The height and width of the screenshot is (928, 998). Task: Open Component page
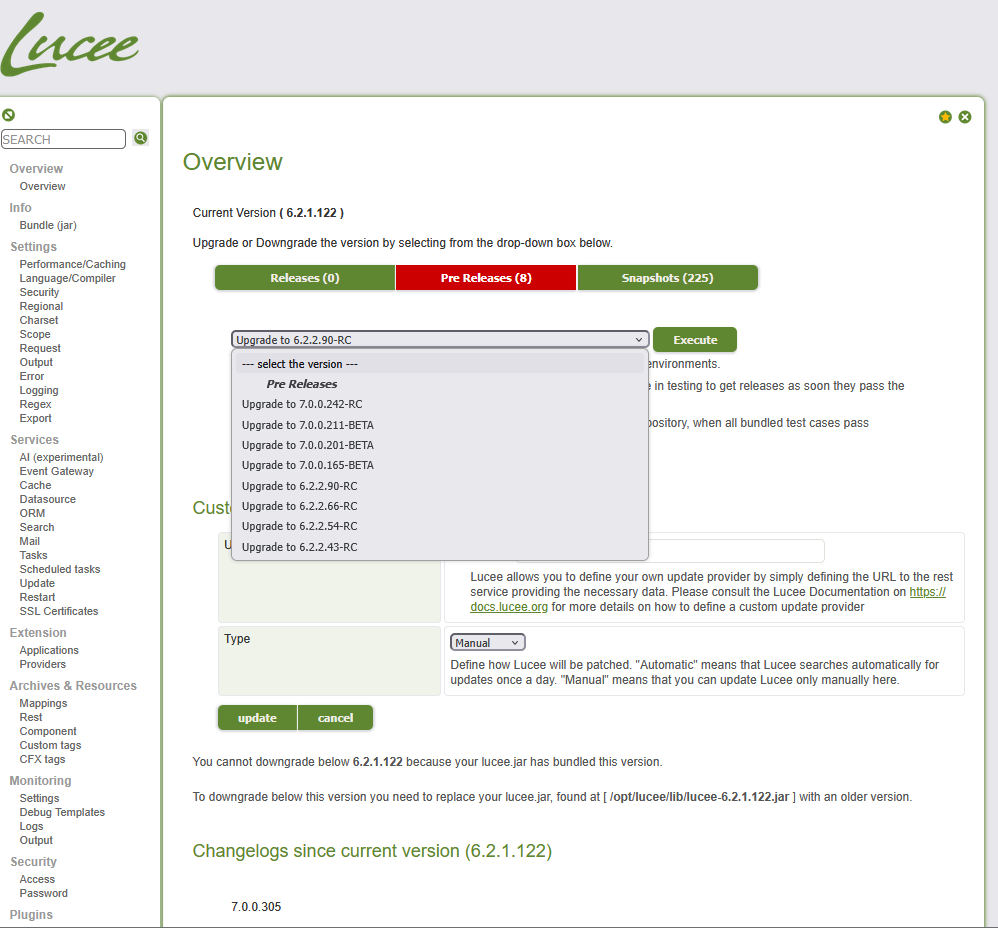point(48,731)
